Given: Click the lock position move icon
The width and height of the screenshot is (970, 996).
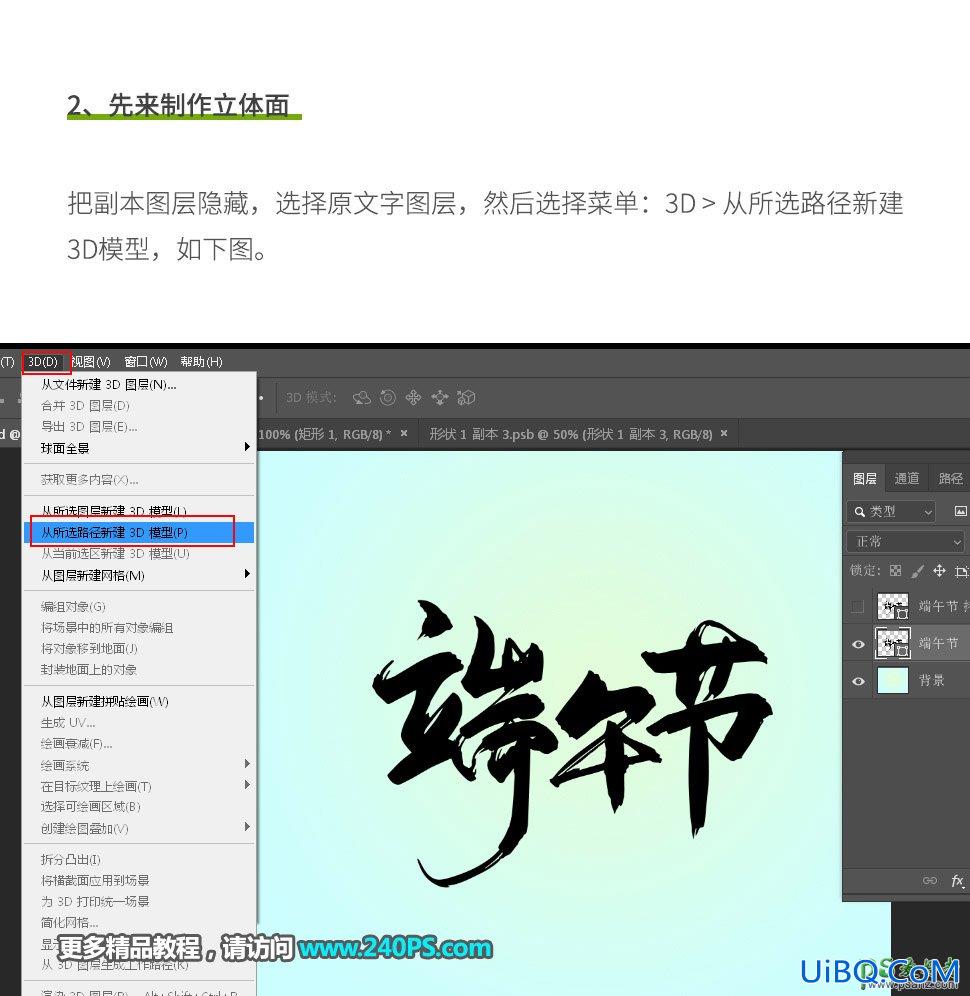Looking at the screenshot, I should (940, 570).
